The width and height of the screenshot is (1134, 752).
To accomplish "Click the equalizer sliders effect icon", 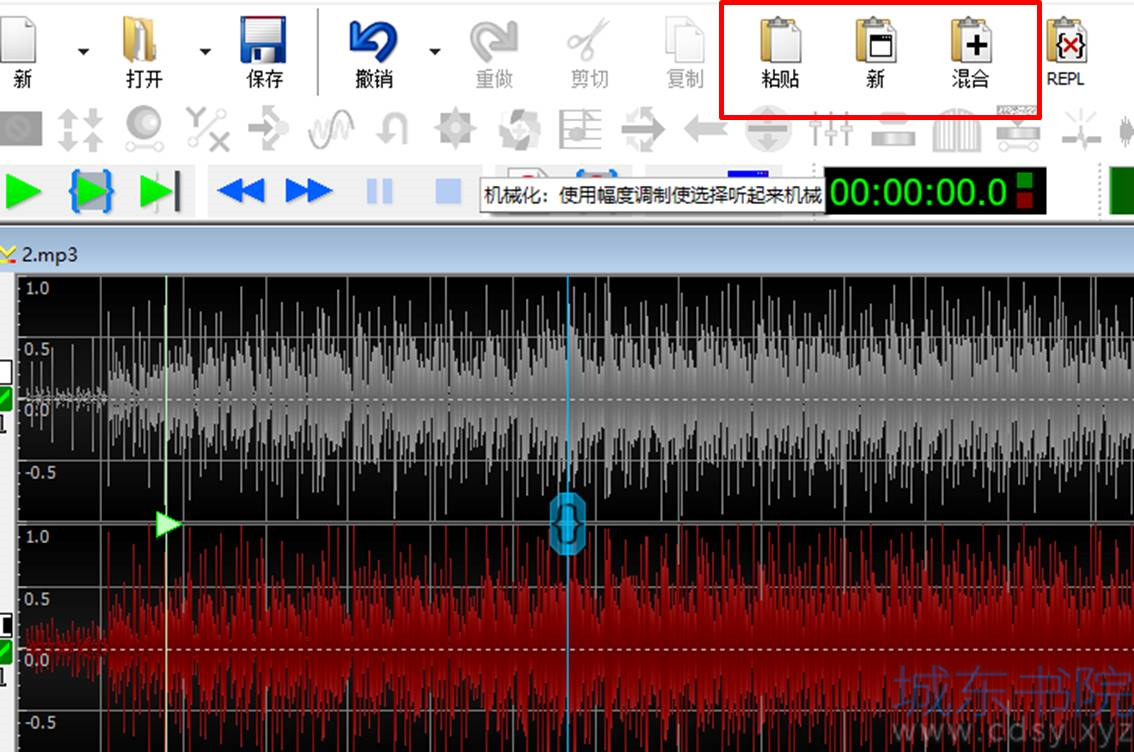I will point(830,129).
